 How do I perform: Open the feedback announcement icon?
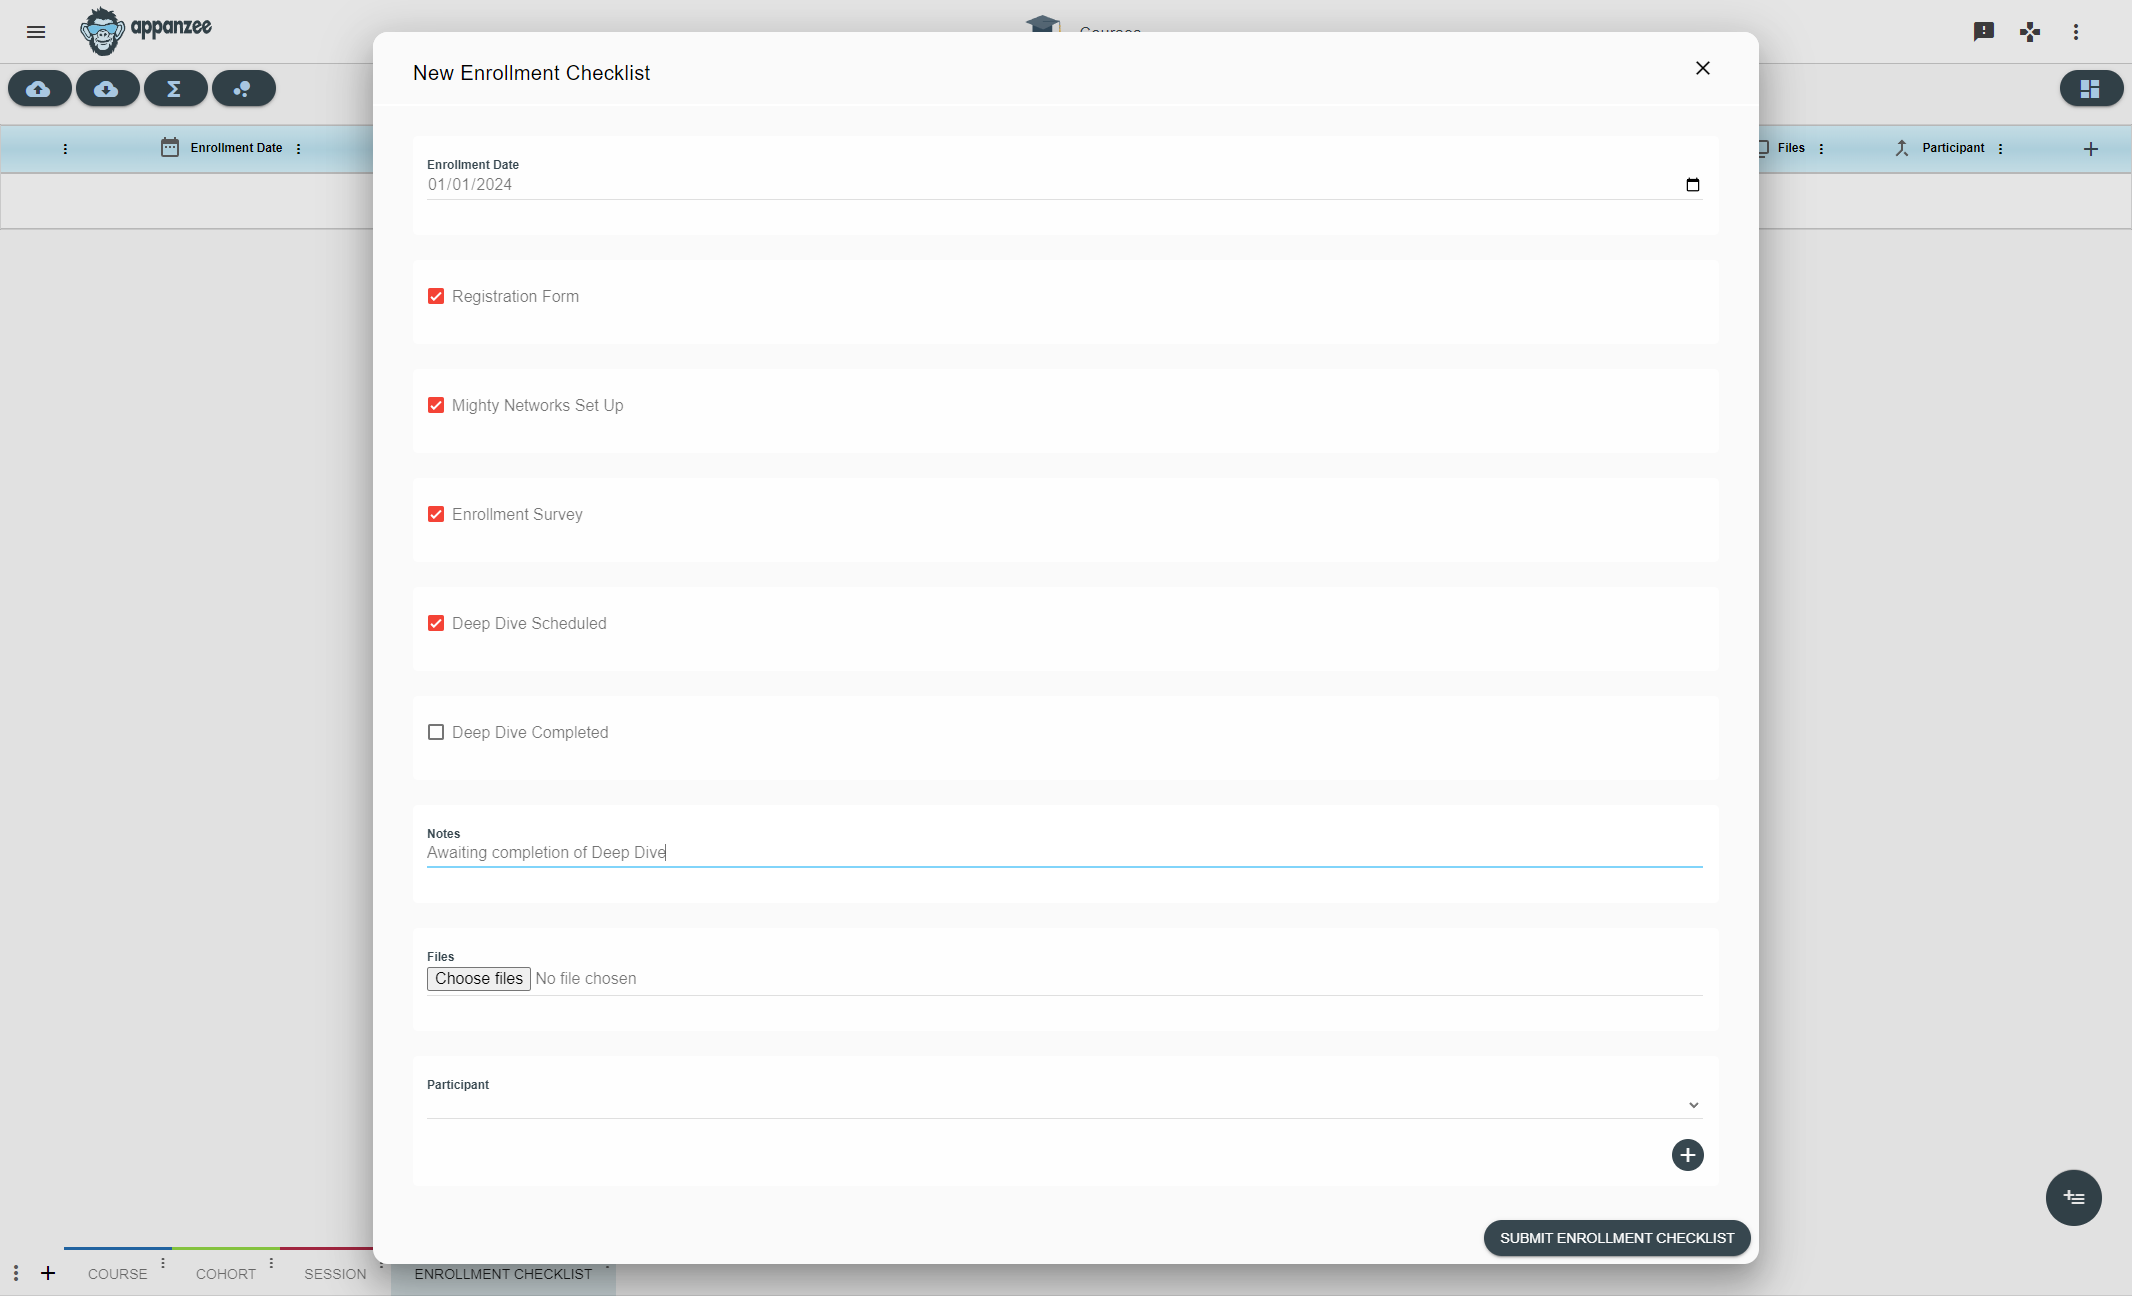pos(1984,32)
